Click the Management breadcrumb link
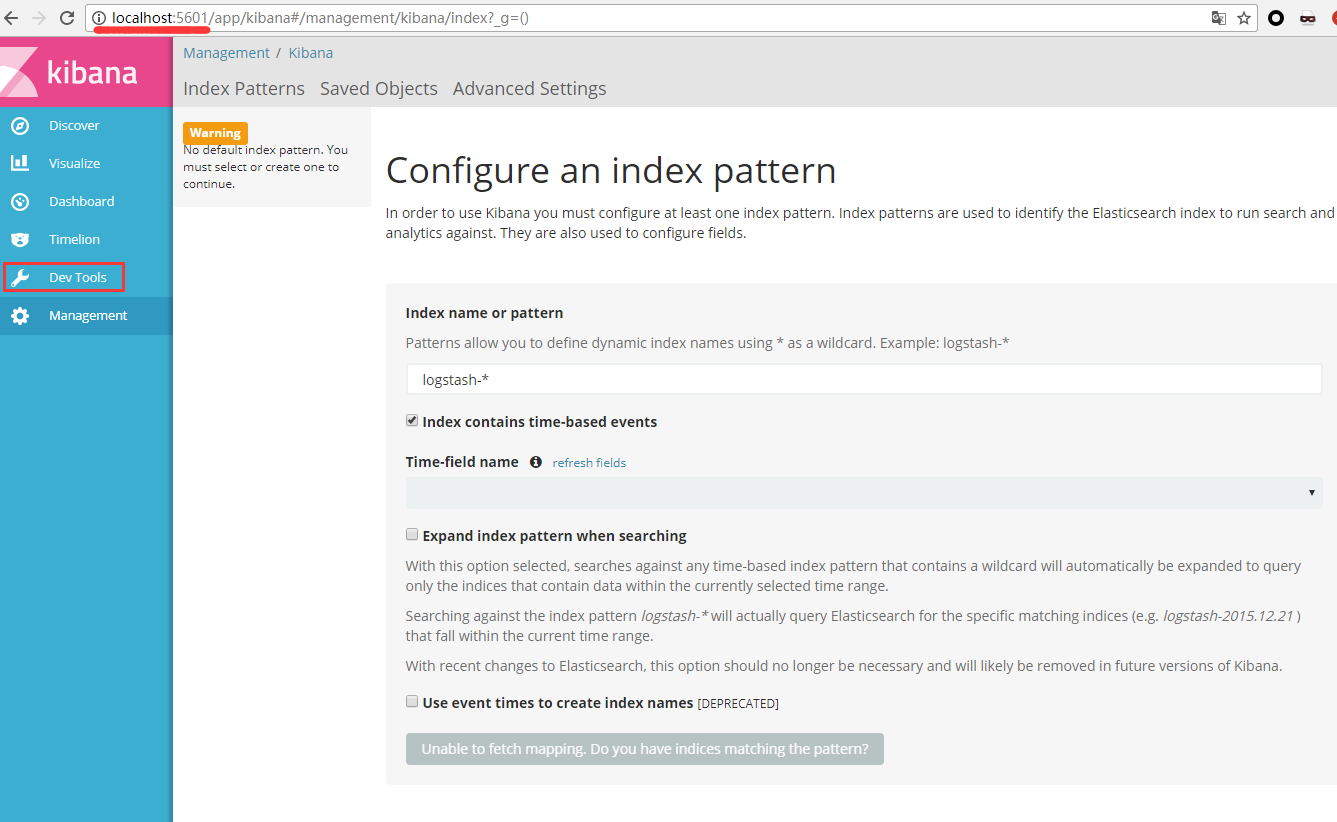1337x822 pixels. coord(226,53)
